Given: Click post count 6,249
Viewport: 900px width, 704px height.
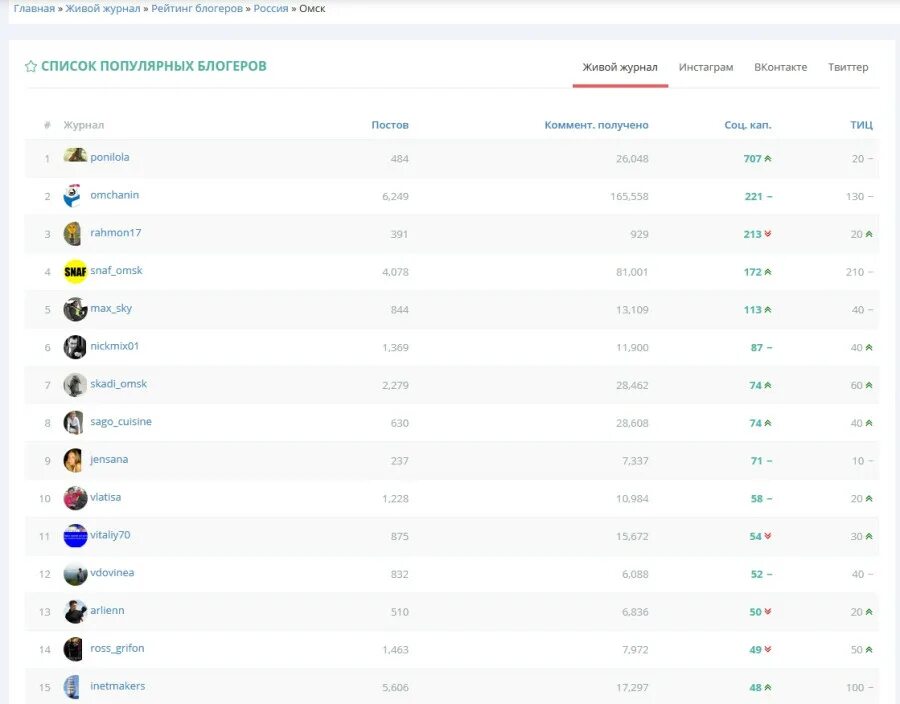Looking at the screenshot, I should (x=395, y=196).
